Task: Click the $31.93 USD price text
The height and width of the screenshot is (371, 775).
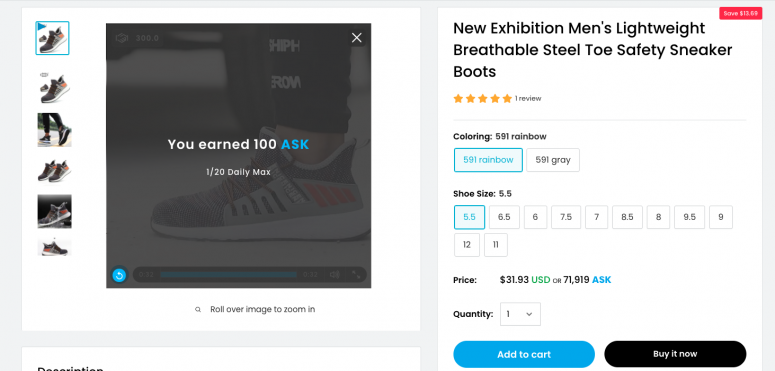Action: [525, 280]
